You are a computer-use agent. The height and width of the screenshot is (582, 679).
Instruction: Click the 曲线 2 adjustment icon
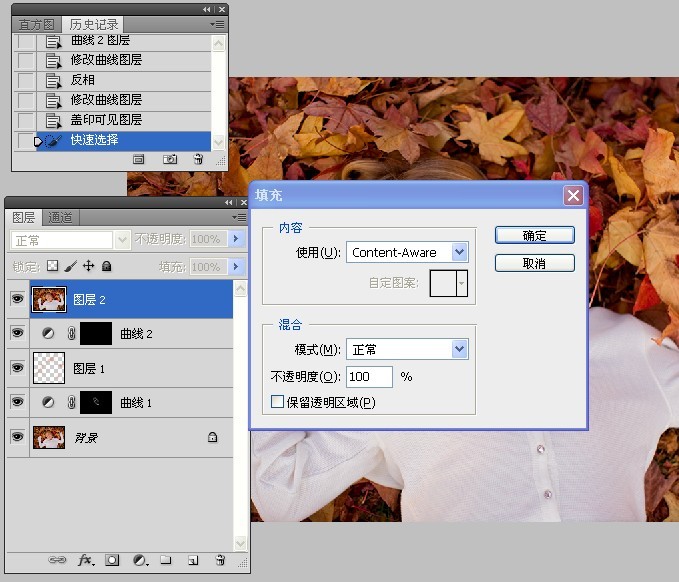click(x=48, y=333)
